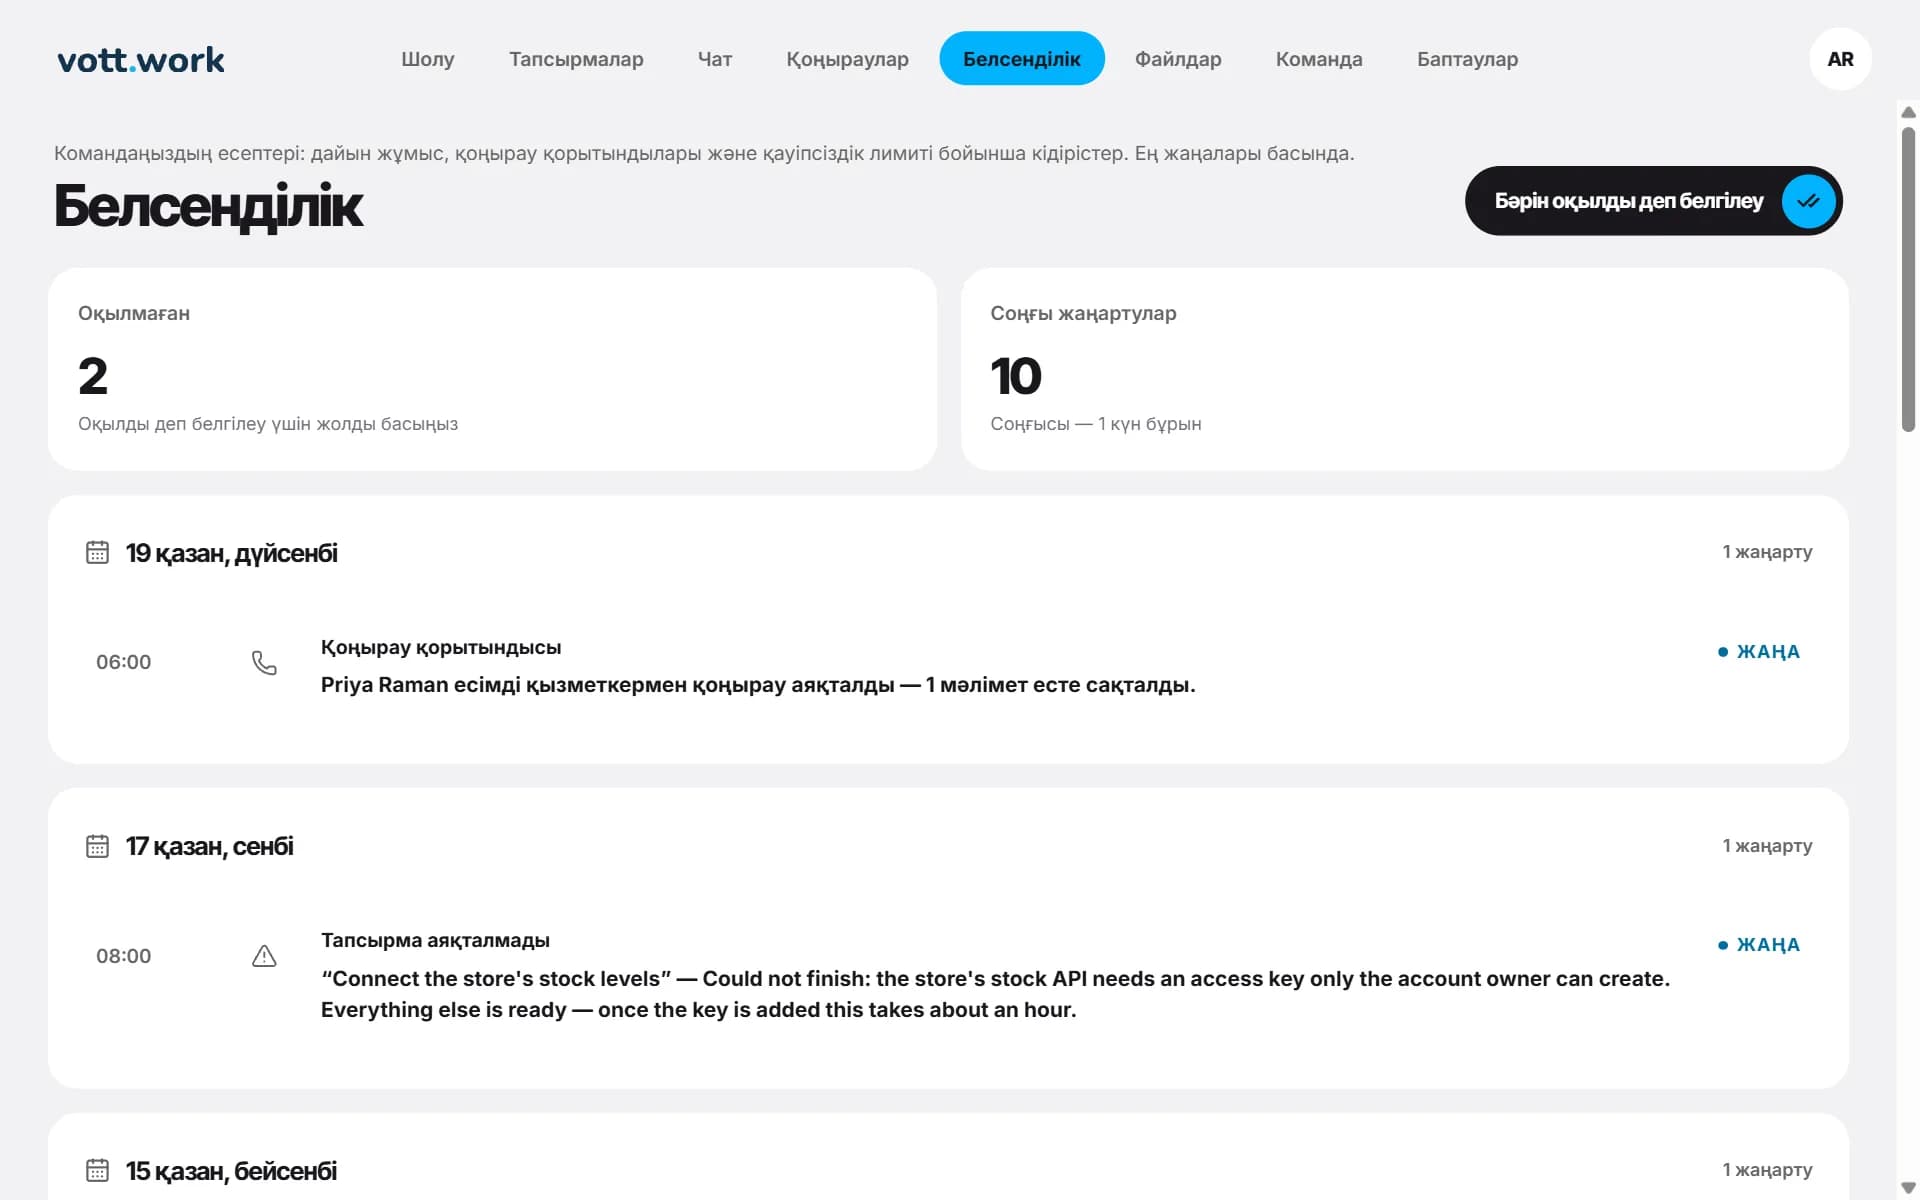Image resolution: width=1920 pixels, height=1200 pixels.
Task: Open the Файлдар tab
Action: point(1178,59)
